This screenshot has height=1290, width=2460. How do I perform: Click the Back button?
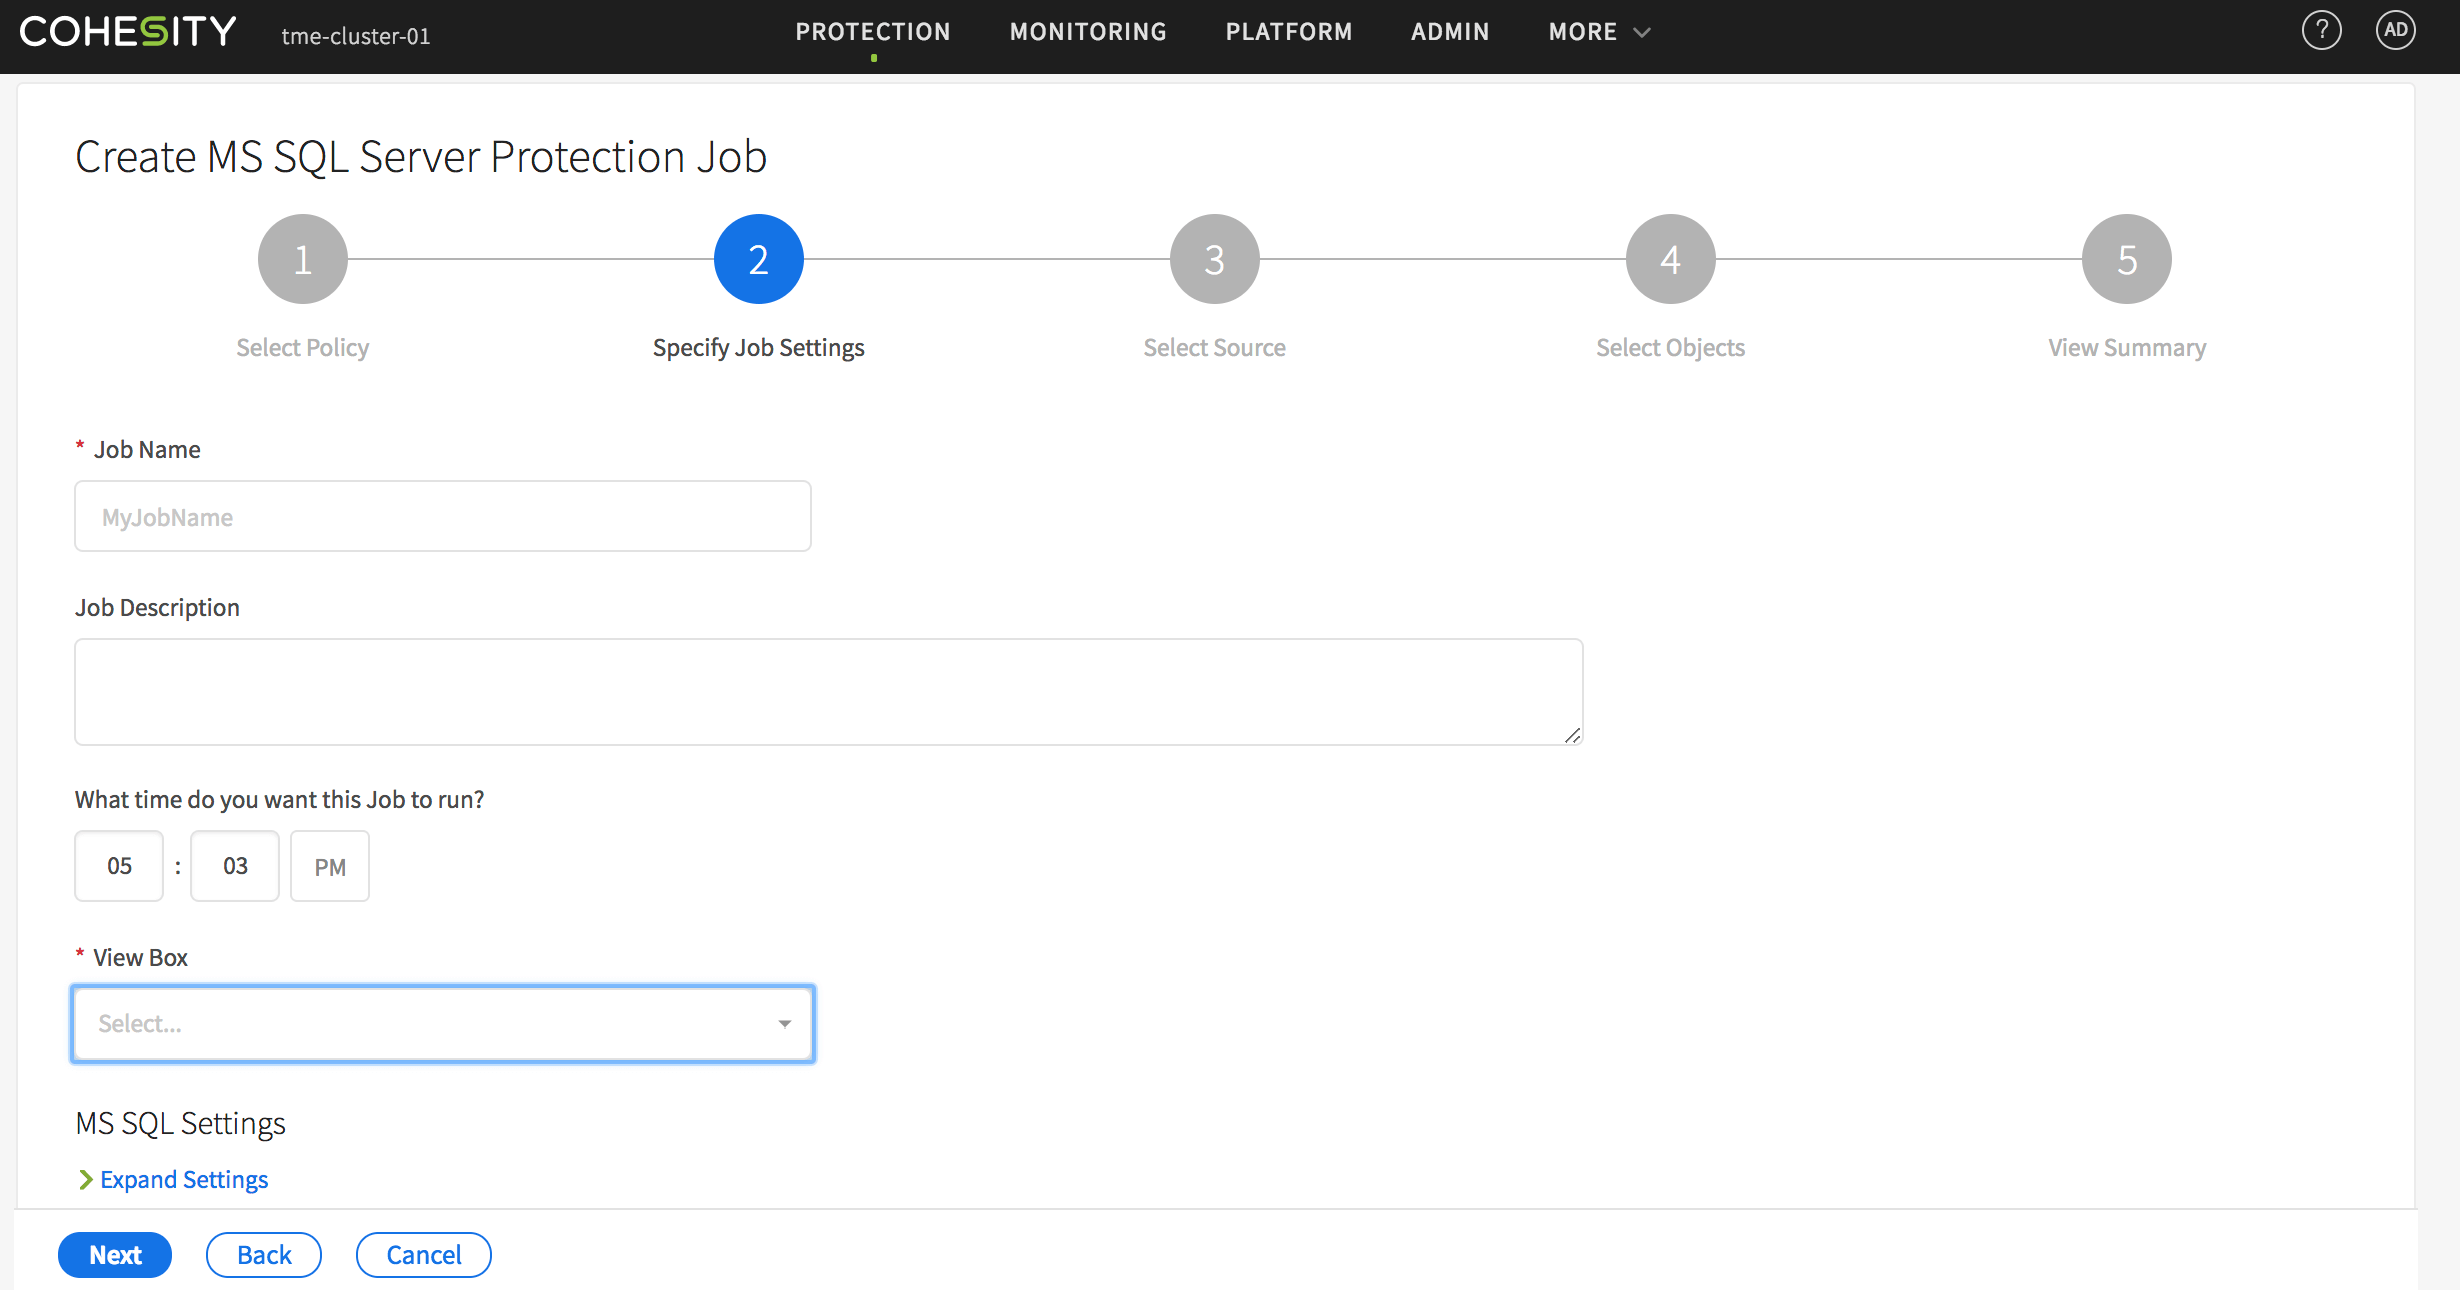(x=264, y=1255)
